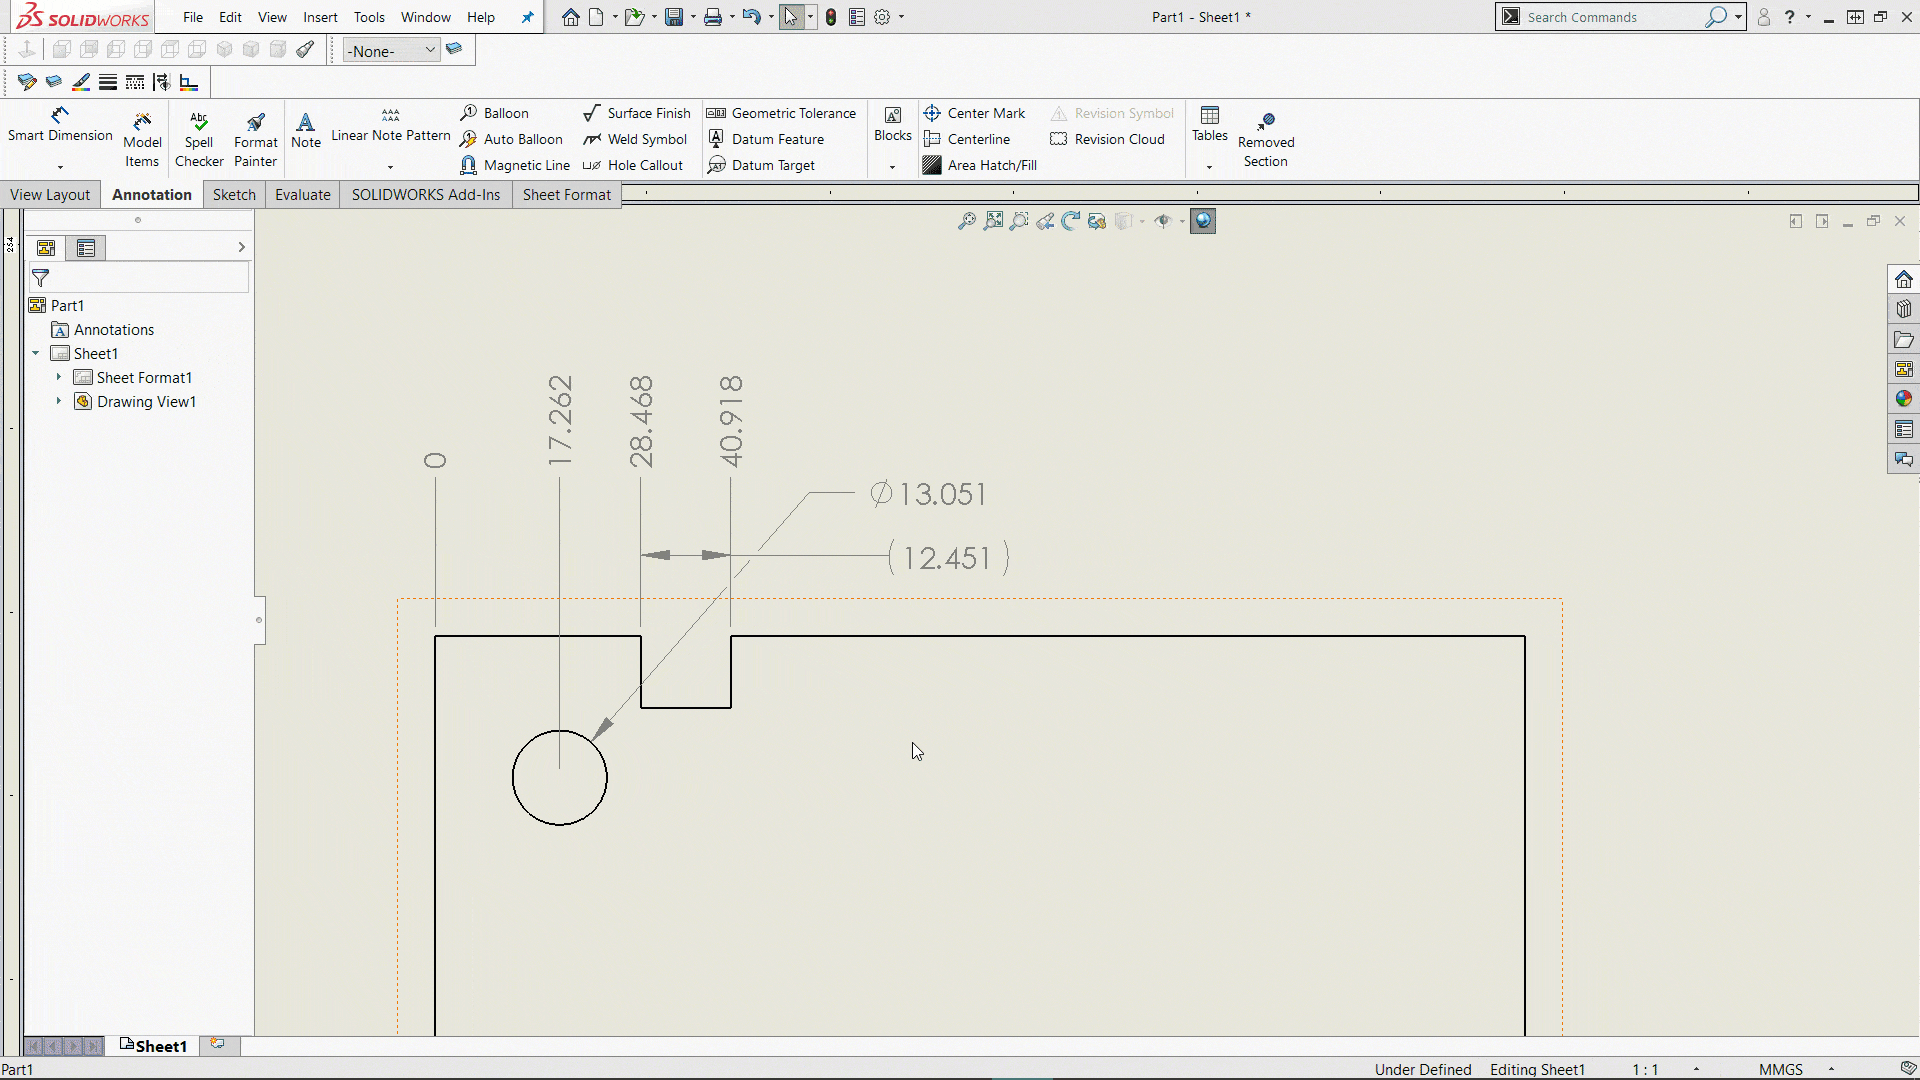Insert a Datum Target
This screenshot has width=1920, height=1080.
[761, 165]
